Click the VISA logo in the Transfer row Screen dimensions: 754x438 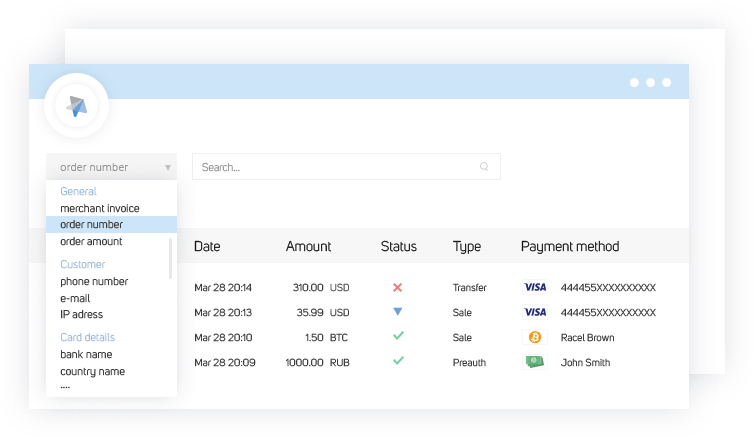pos(535,288)
